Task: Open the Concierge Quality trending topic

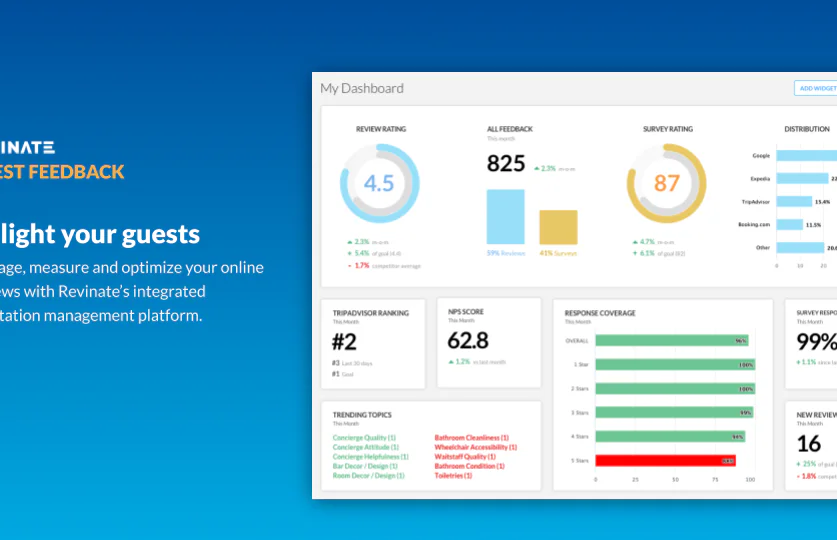Action: 364,438
